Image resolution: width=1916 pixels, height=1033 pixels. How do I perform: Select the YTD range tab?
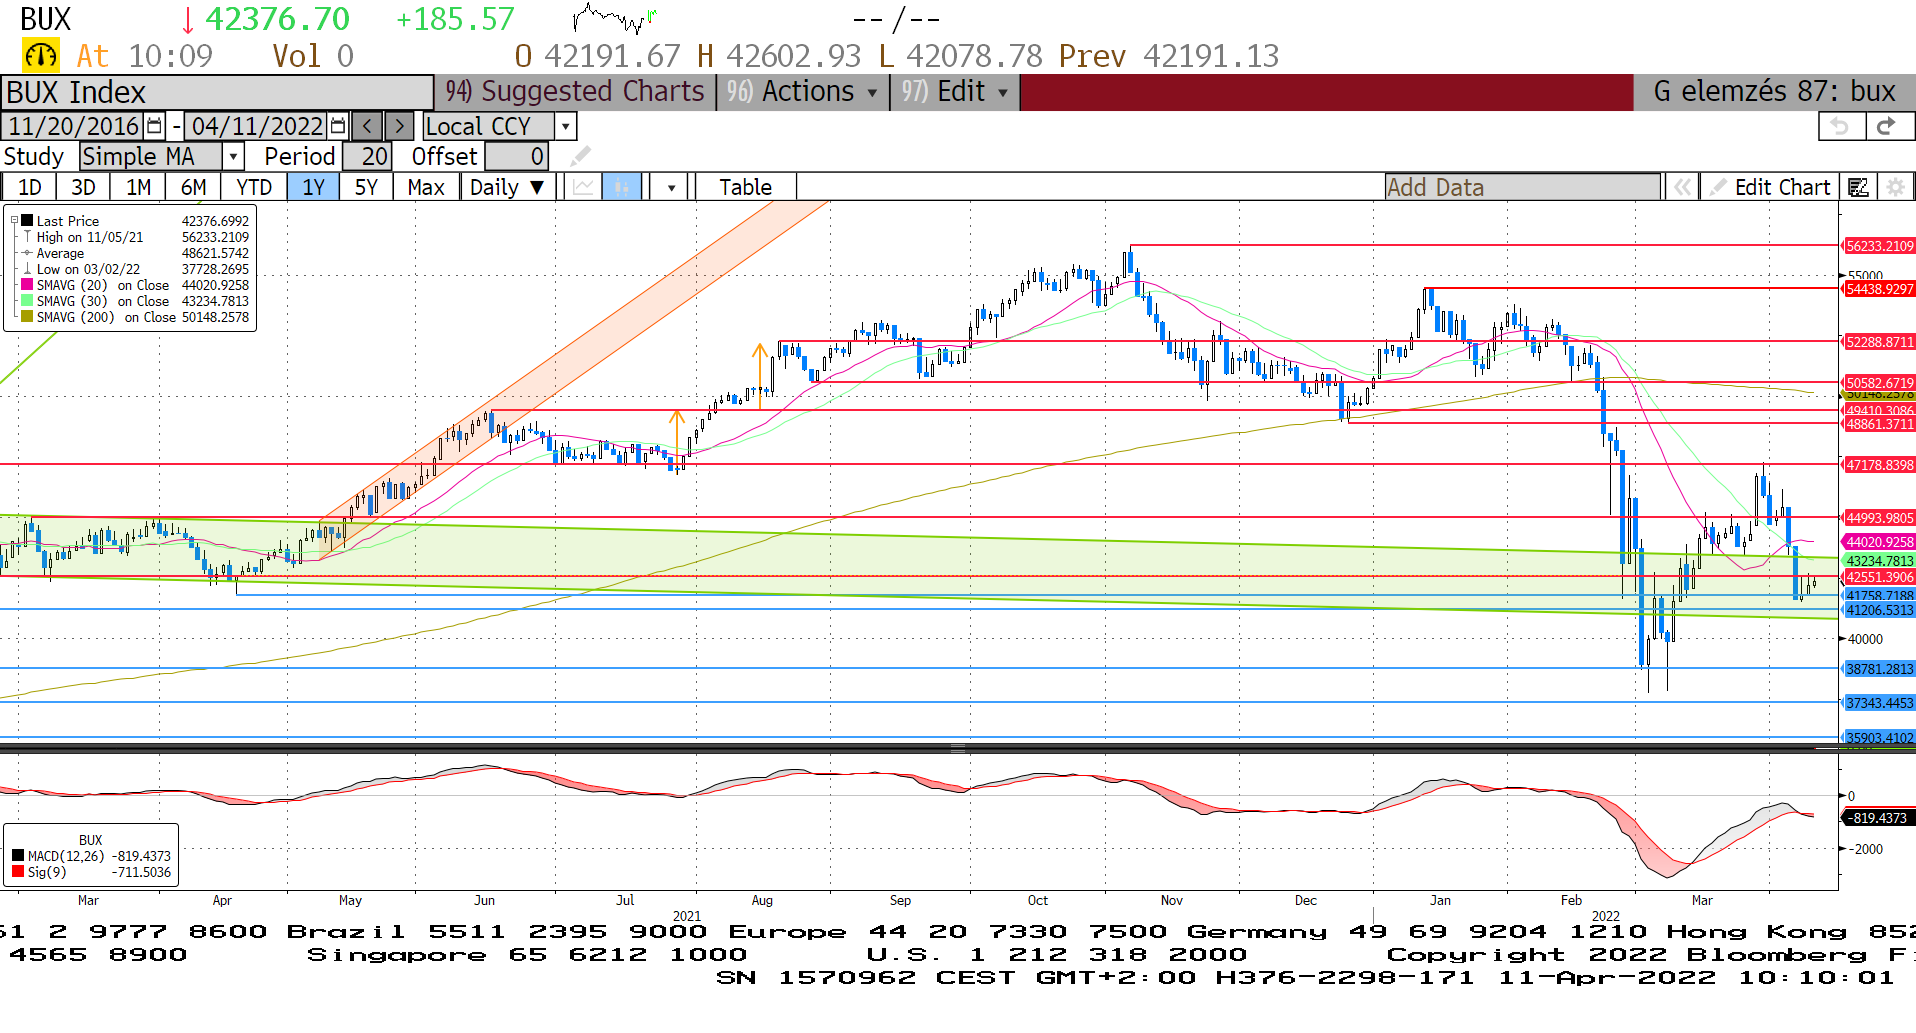(x=254, y=187)
